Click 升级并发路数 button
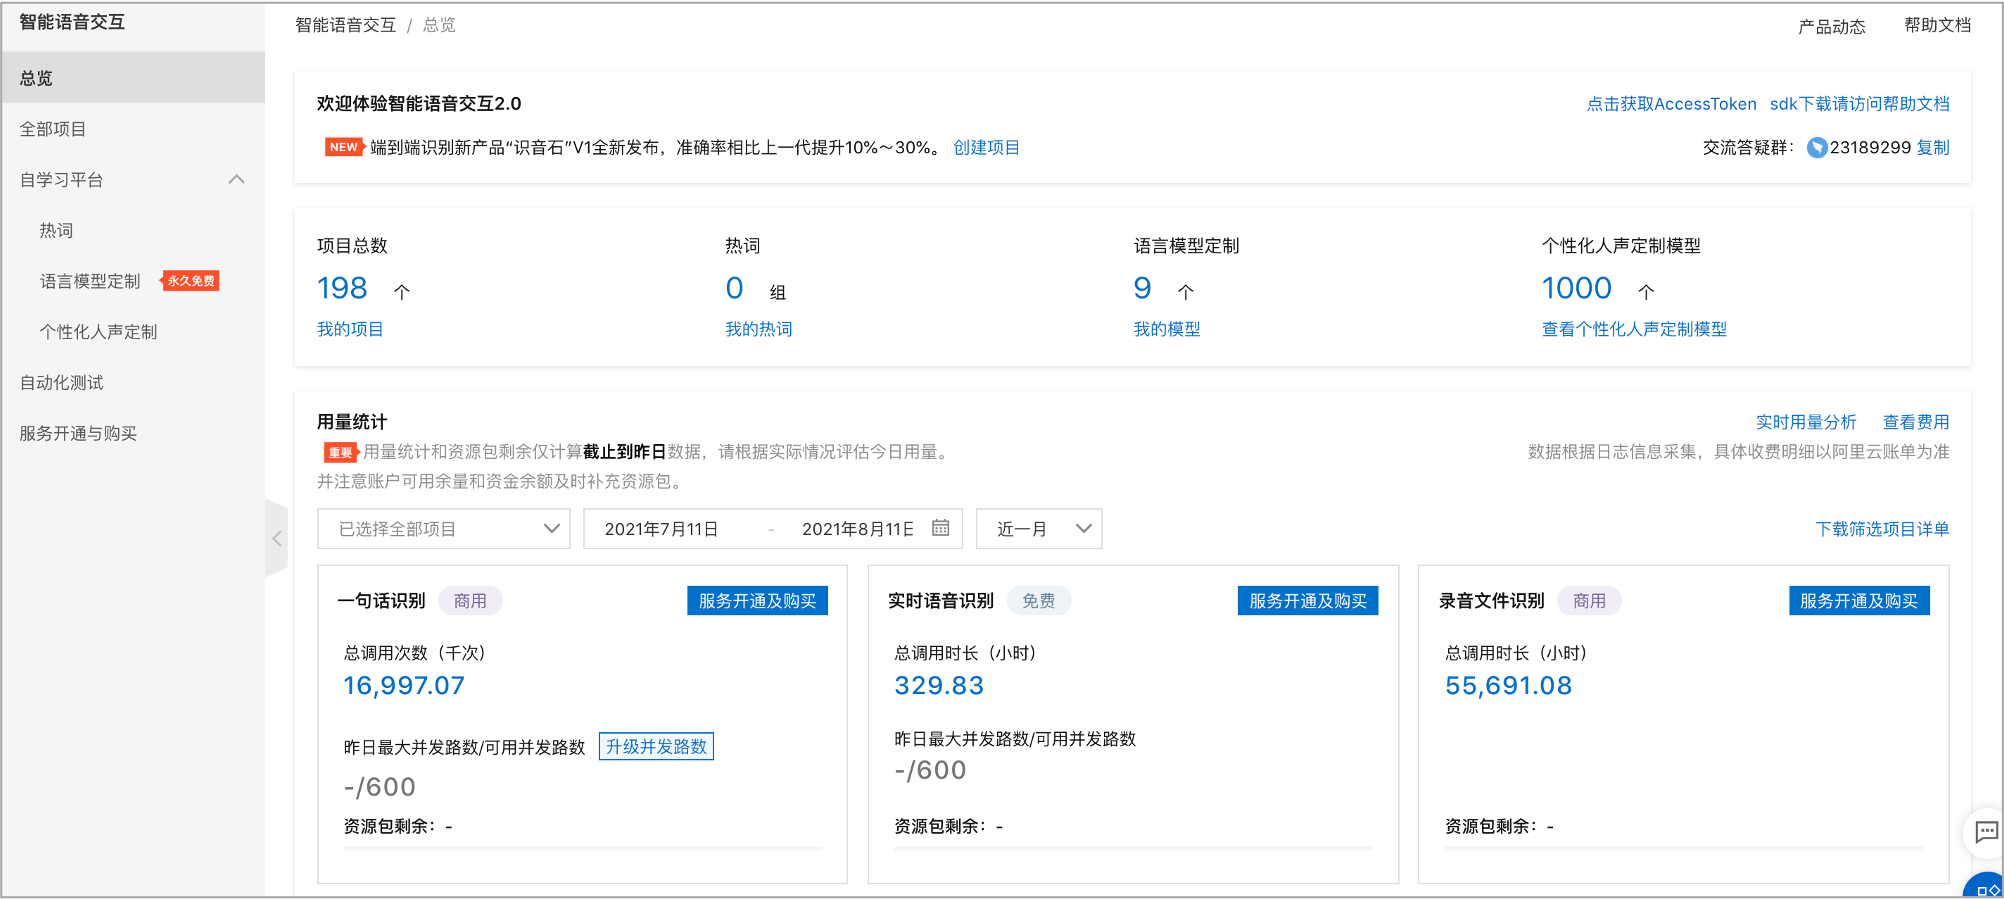 pos(656,747)
